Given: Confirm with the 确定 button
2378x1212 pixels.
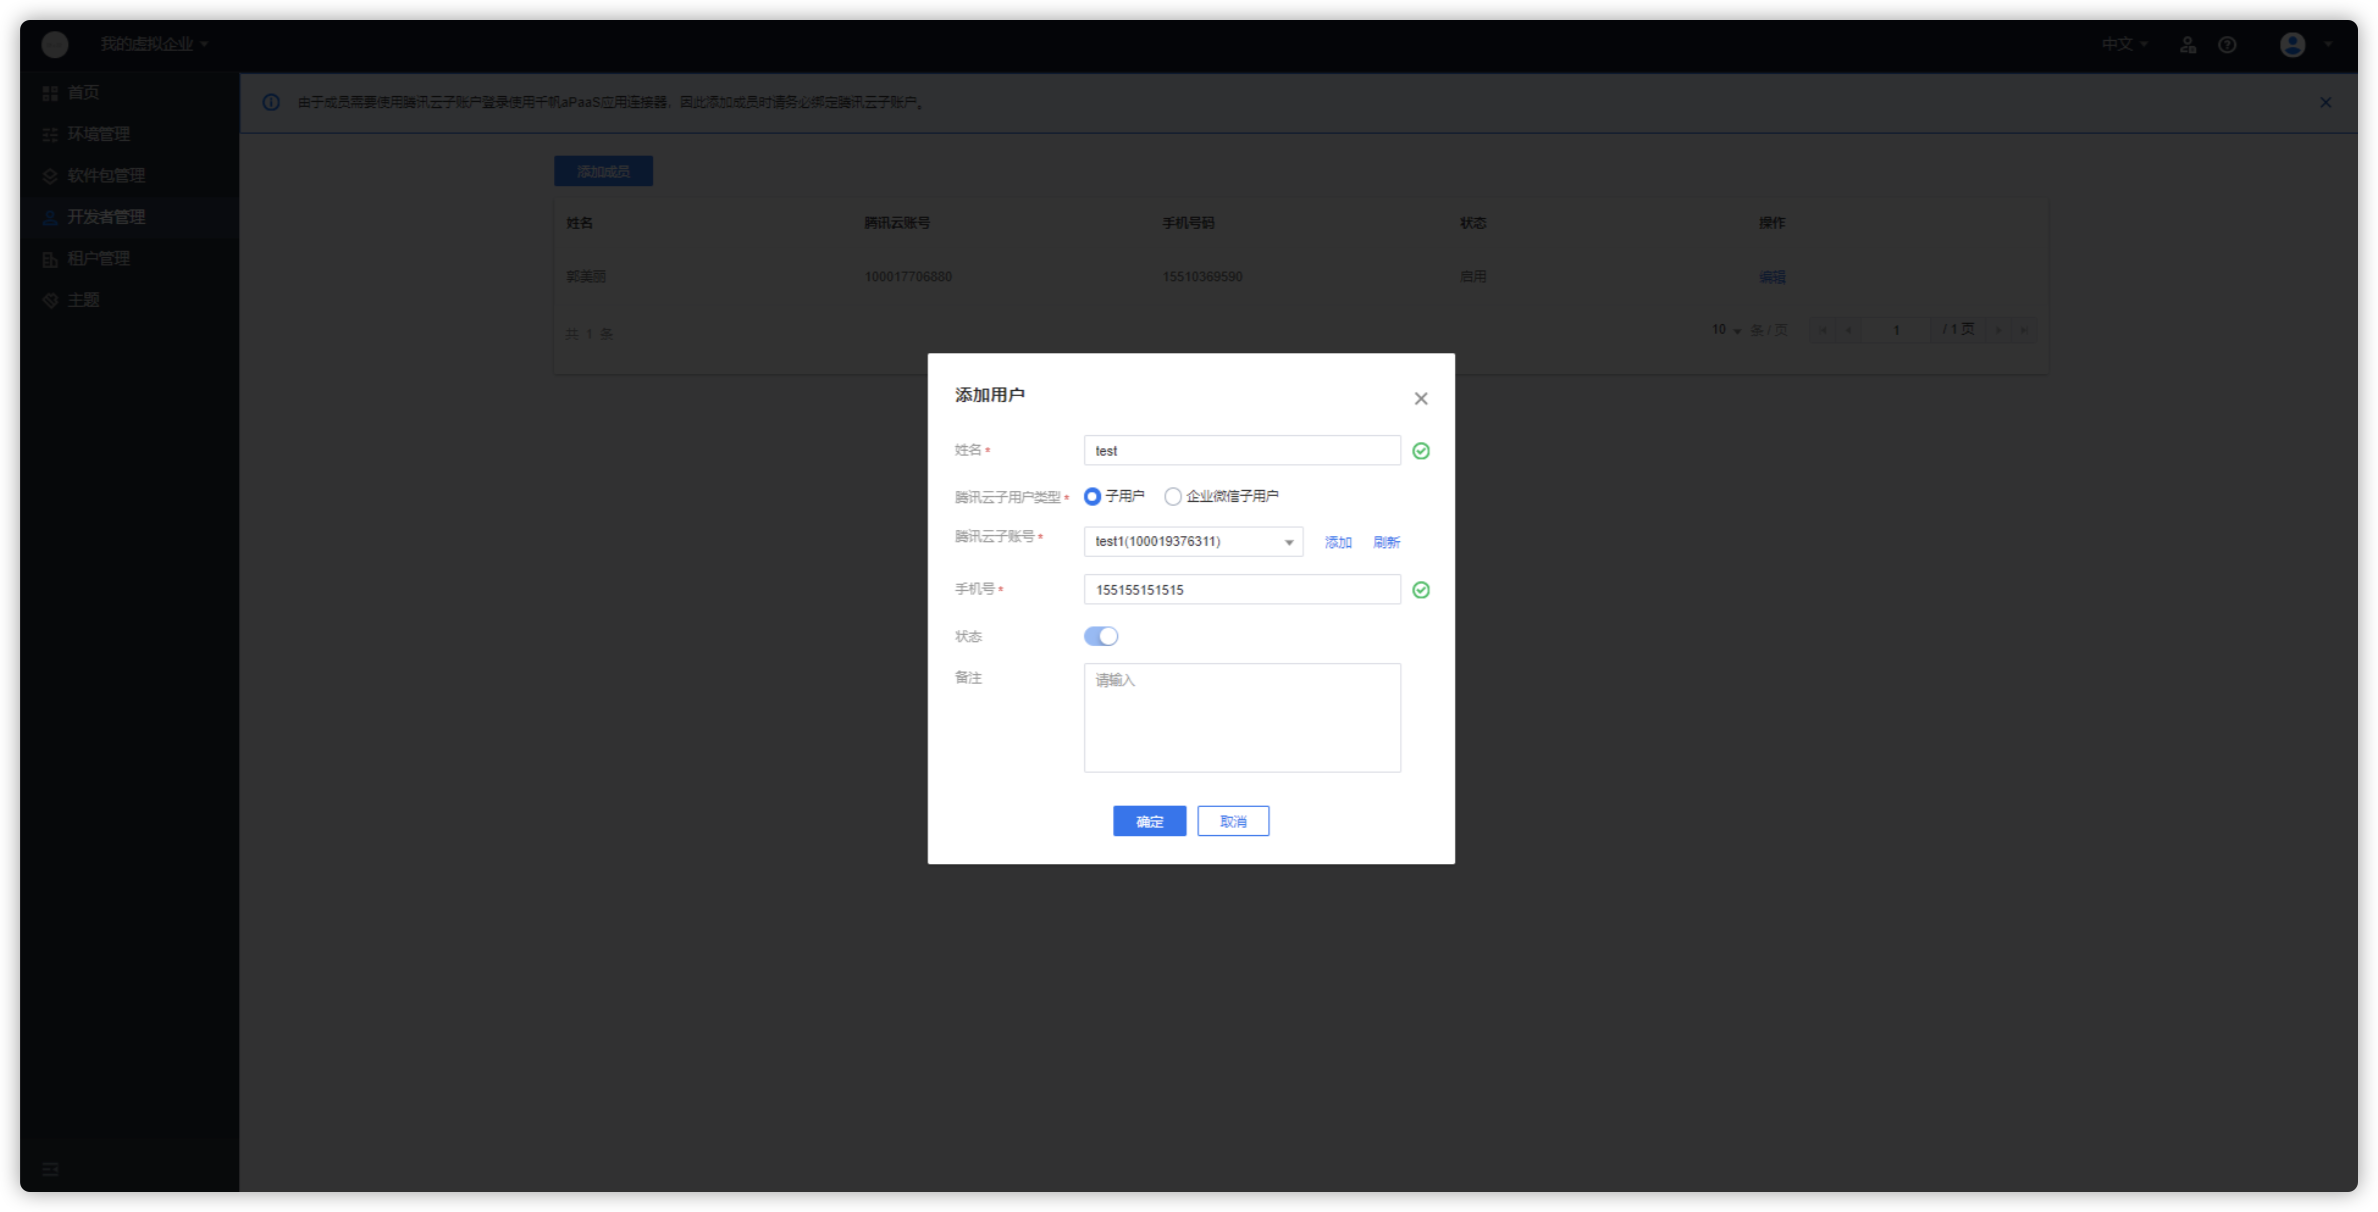Looking at the screenshot, I should (x=1149, y=821).
